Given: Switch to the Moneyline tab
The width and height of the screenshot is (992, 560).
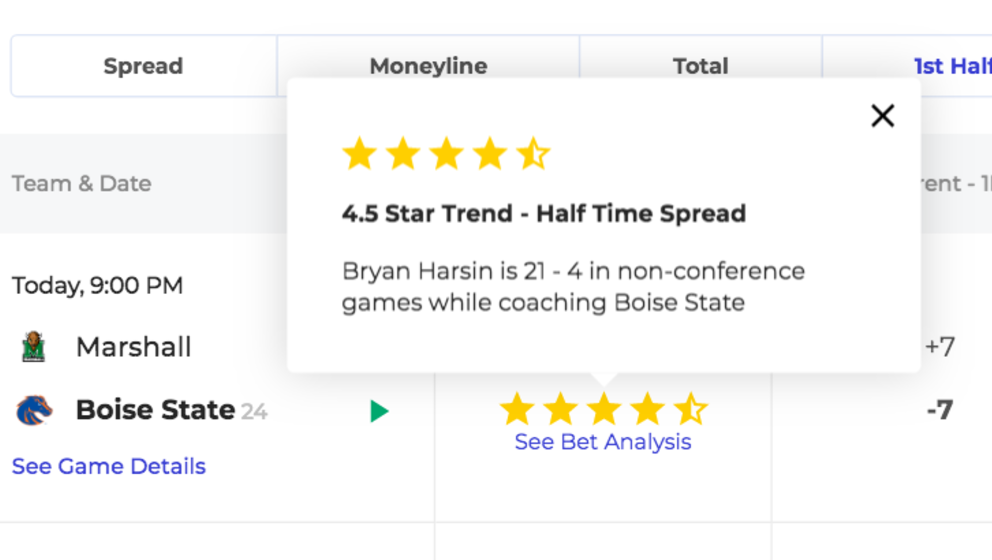Looking at the screenshot, I should [x=428, y=66].
